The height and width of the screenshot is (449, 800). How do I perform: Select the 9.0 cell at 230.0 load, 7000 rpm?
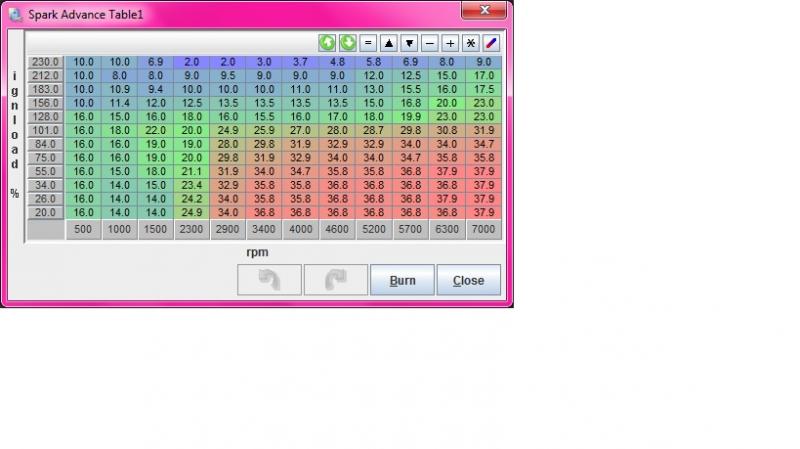484,62
